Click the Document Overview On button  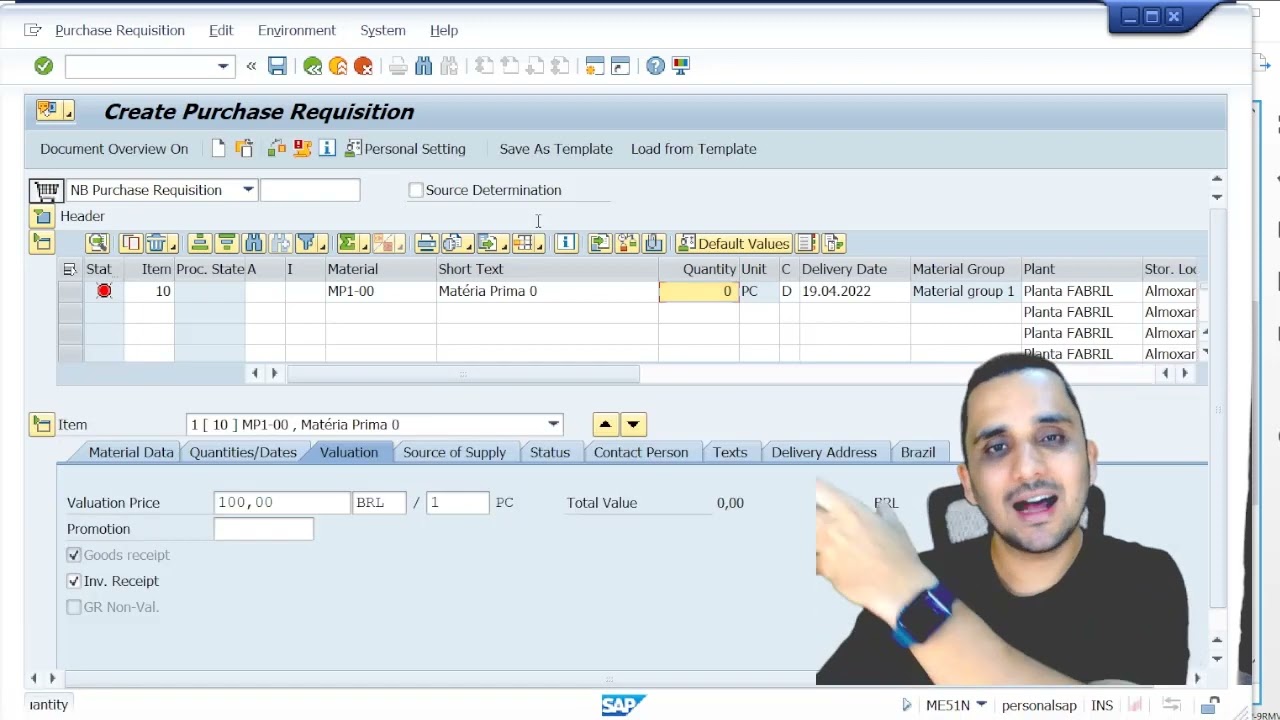[114, 149]
